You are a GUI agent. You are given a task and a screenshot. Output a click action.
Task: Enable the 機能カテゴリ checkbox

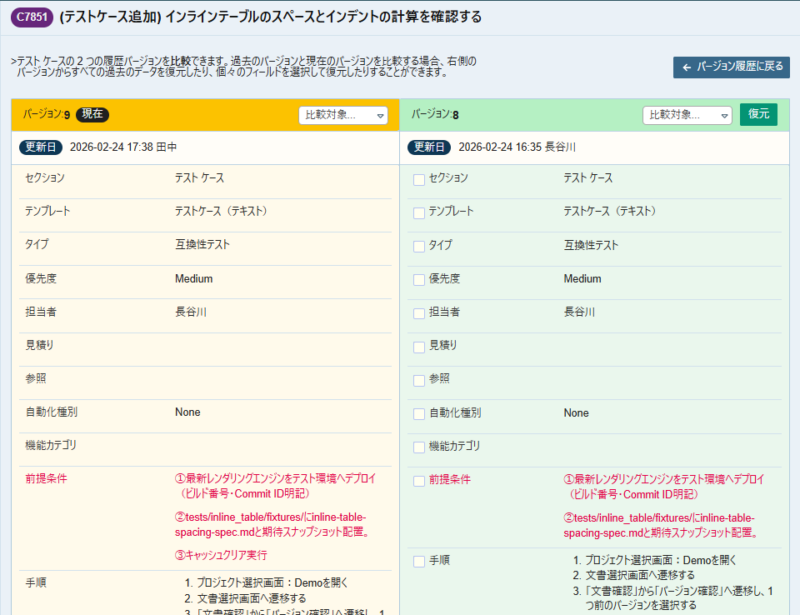point(417,445)
